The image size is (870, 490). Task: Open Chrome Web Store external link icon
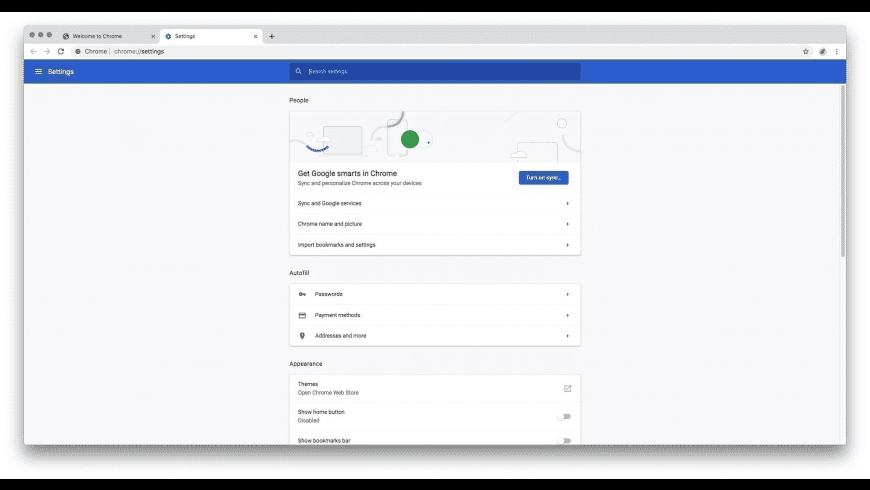click(x=568, y=388)
